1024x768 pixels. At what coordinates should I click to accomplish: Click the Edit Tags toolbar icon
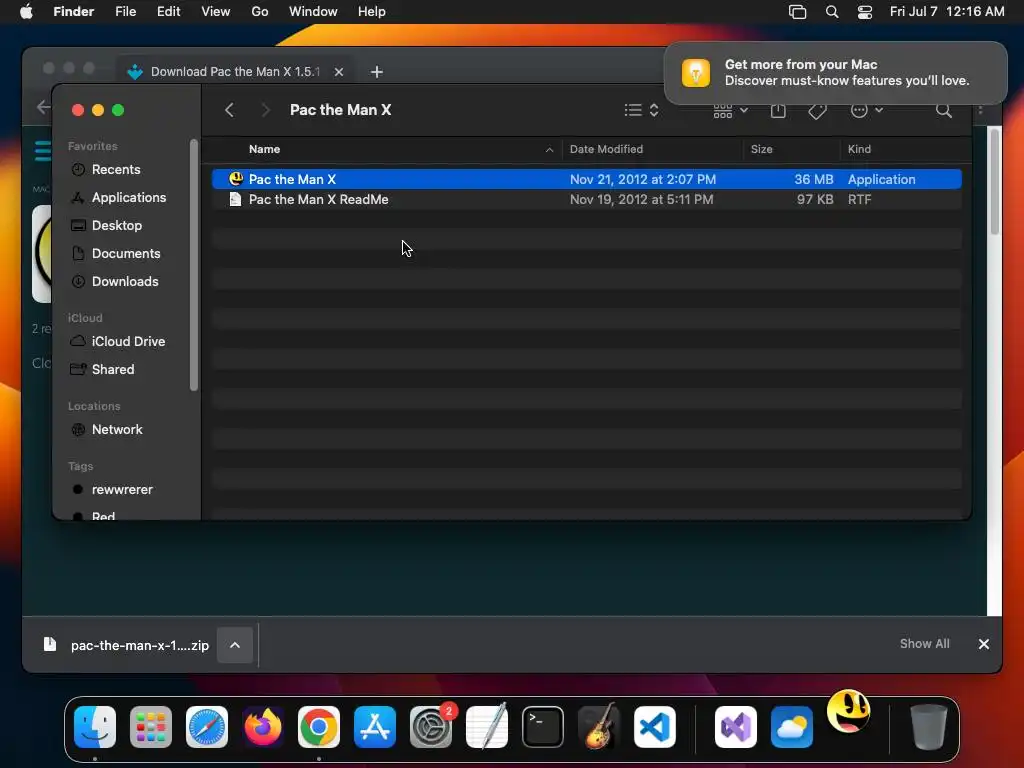coord(817,111)
